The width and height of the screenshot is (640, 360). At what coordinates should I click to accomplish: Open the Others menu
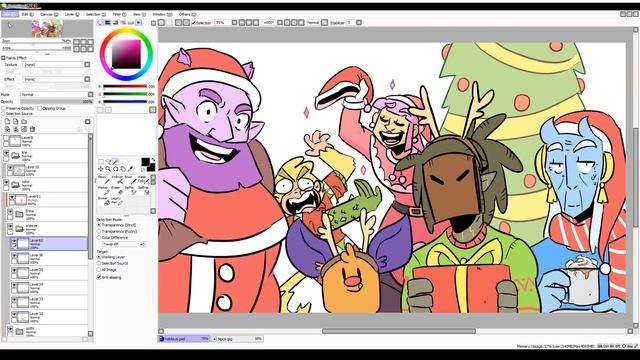(187, 14)
